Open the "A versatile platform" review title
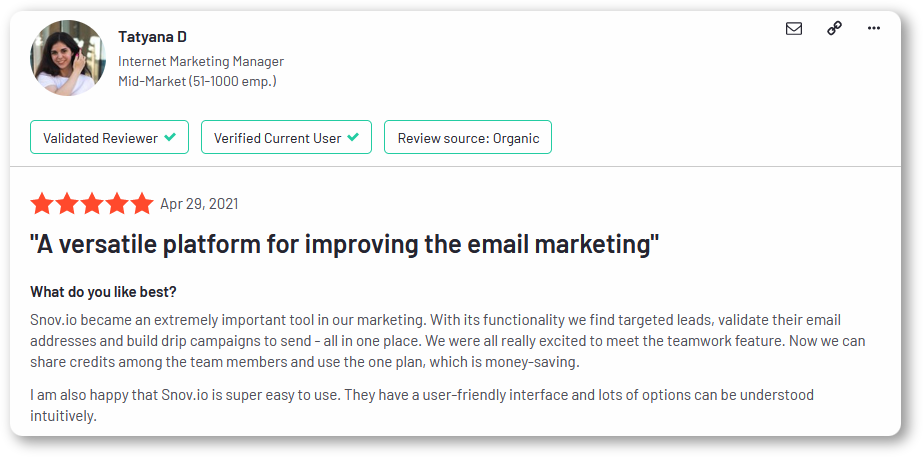The image size is (923, 457). click(344, 244)
